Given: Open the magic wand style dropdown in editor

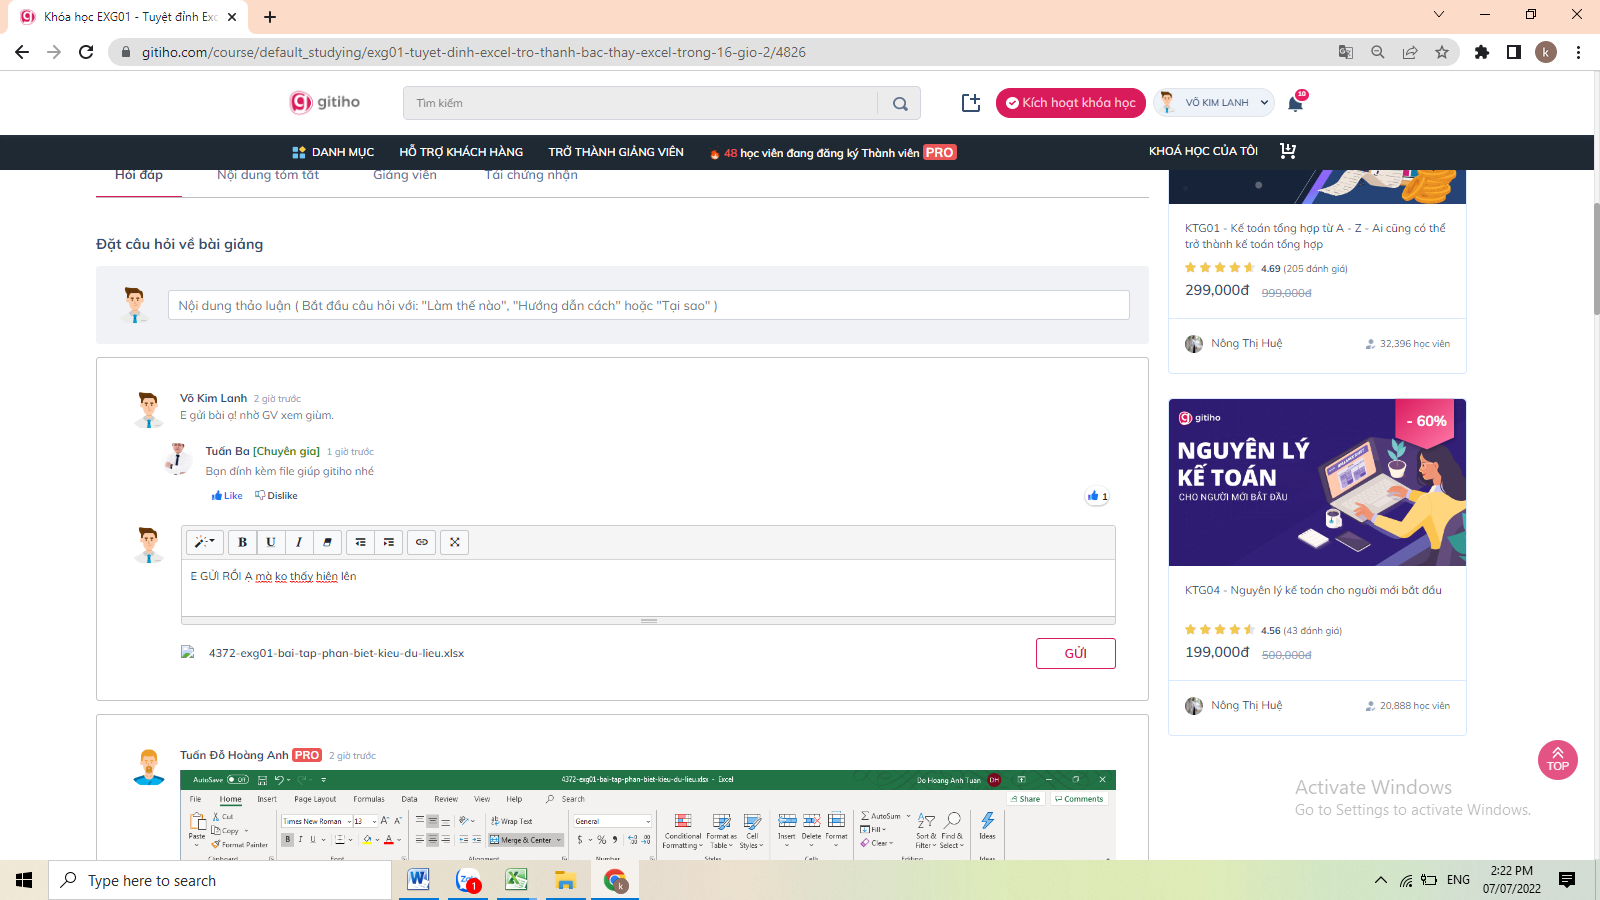Looking at the screenshot, I should coord(205,542).
